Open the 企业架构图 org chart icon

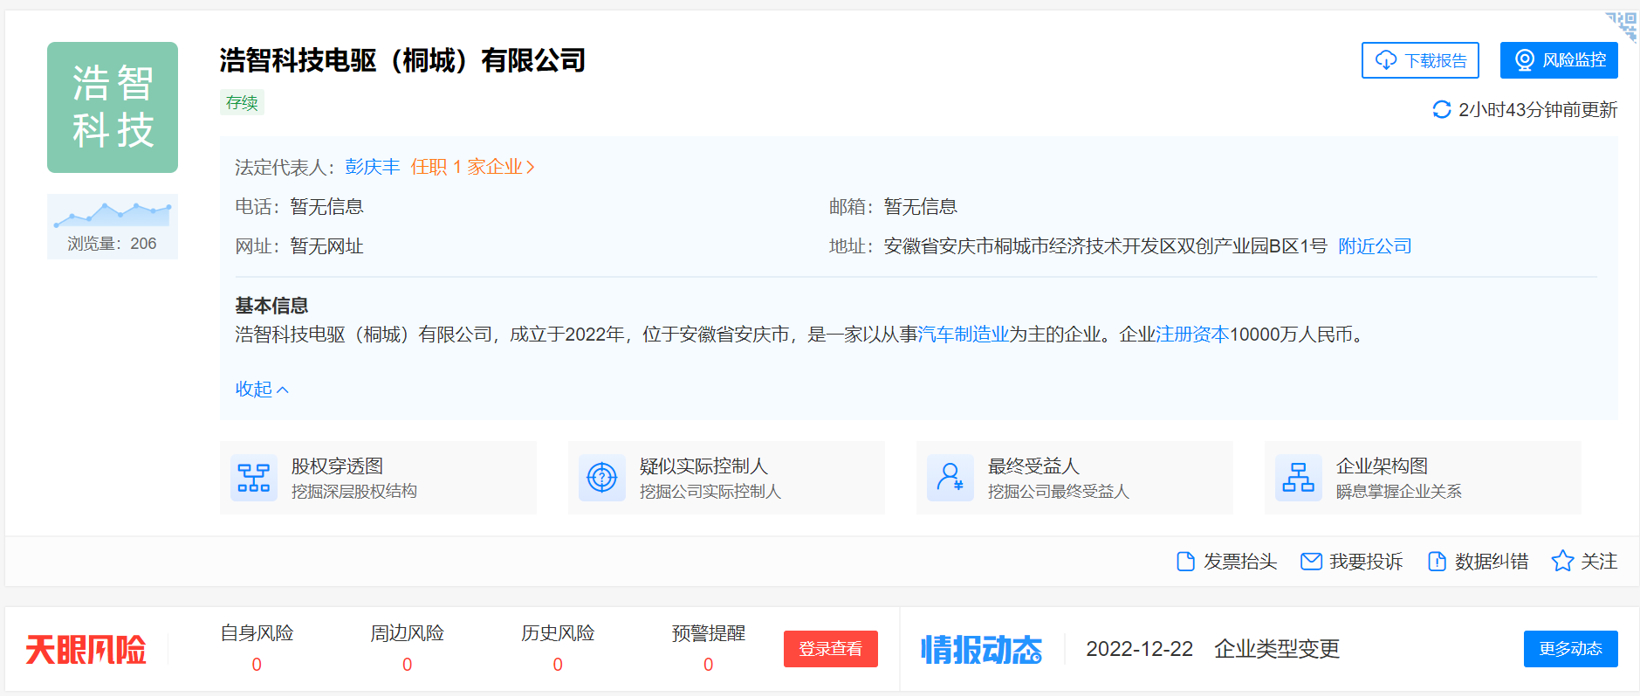point(1297,478)
